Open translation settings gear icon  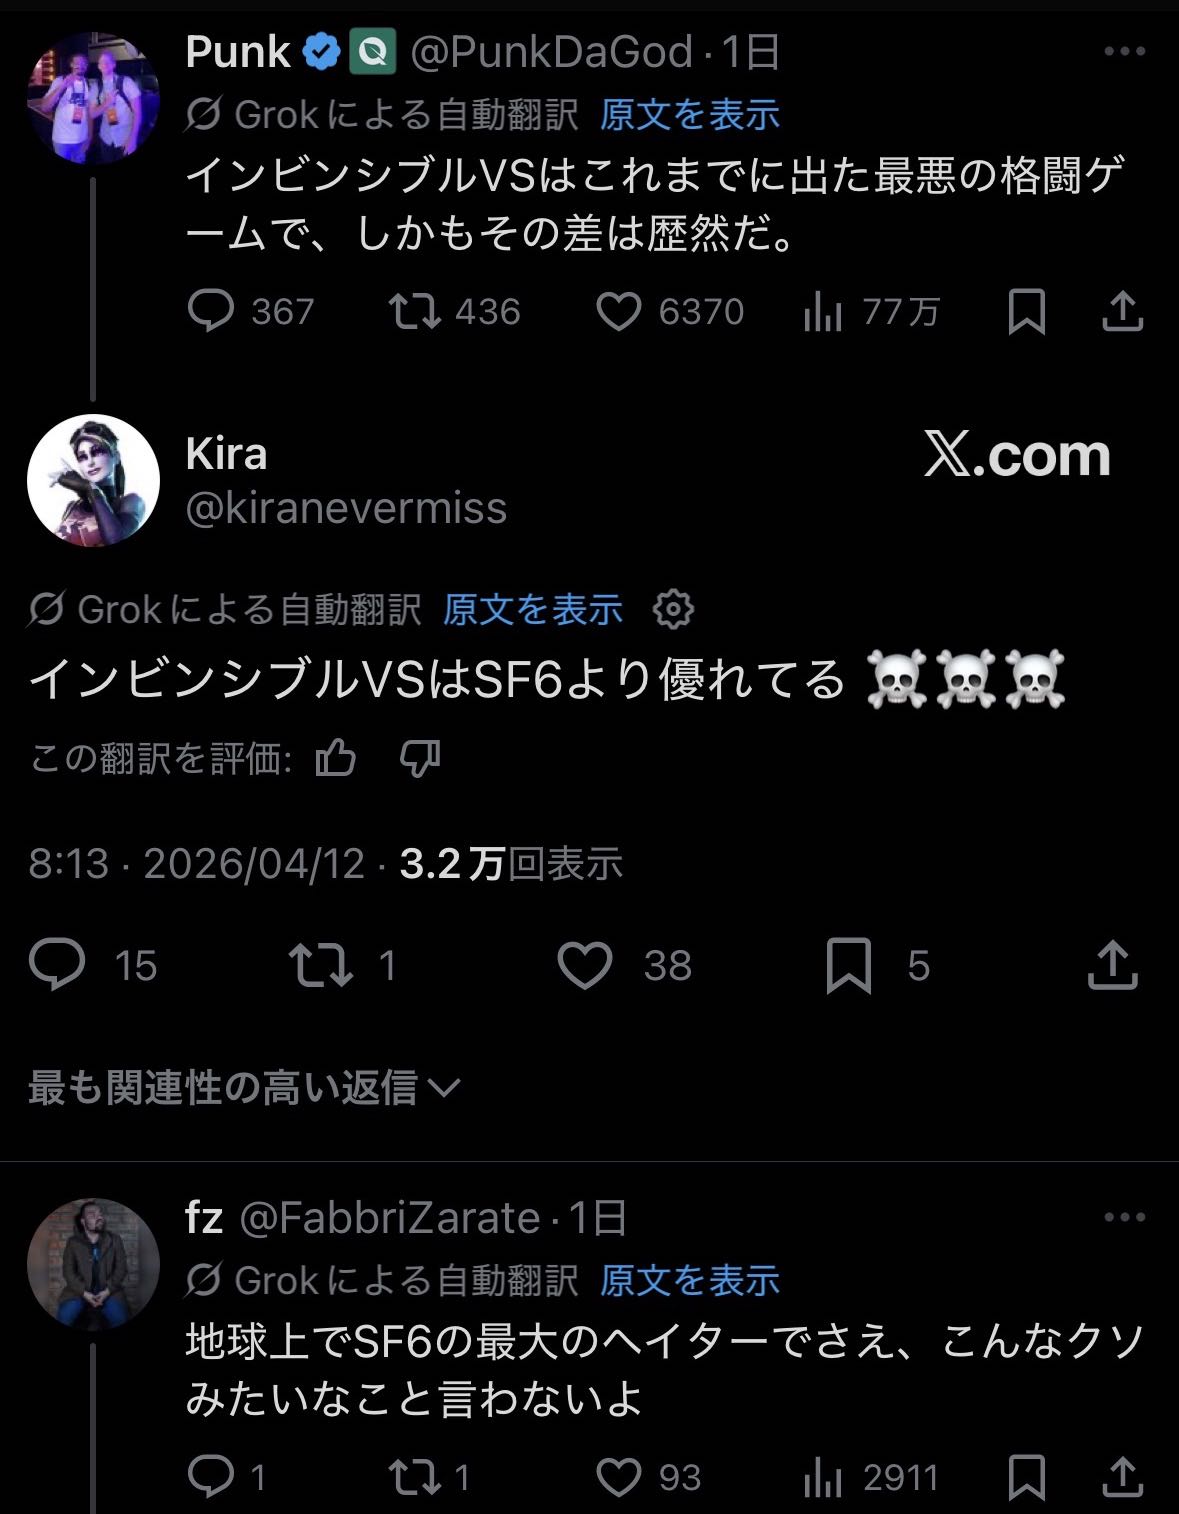673,609
